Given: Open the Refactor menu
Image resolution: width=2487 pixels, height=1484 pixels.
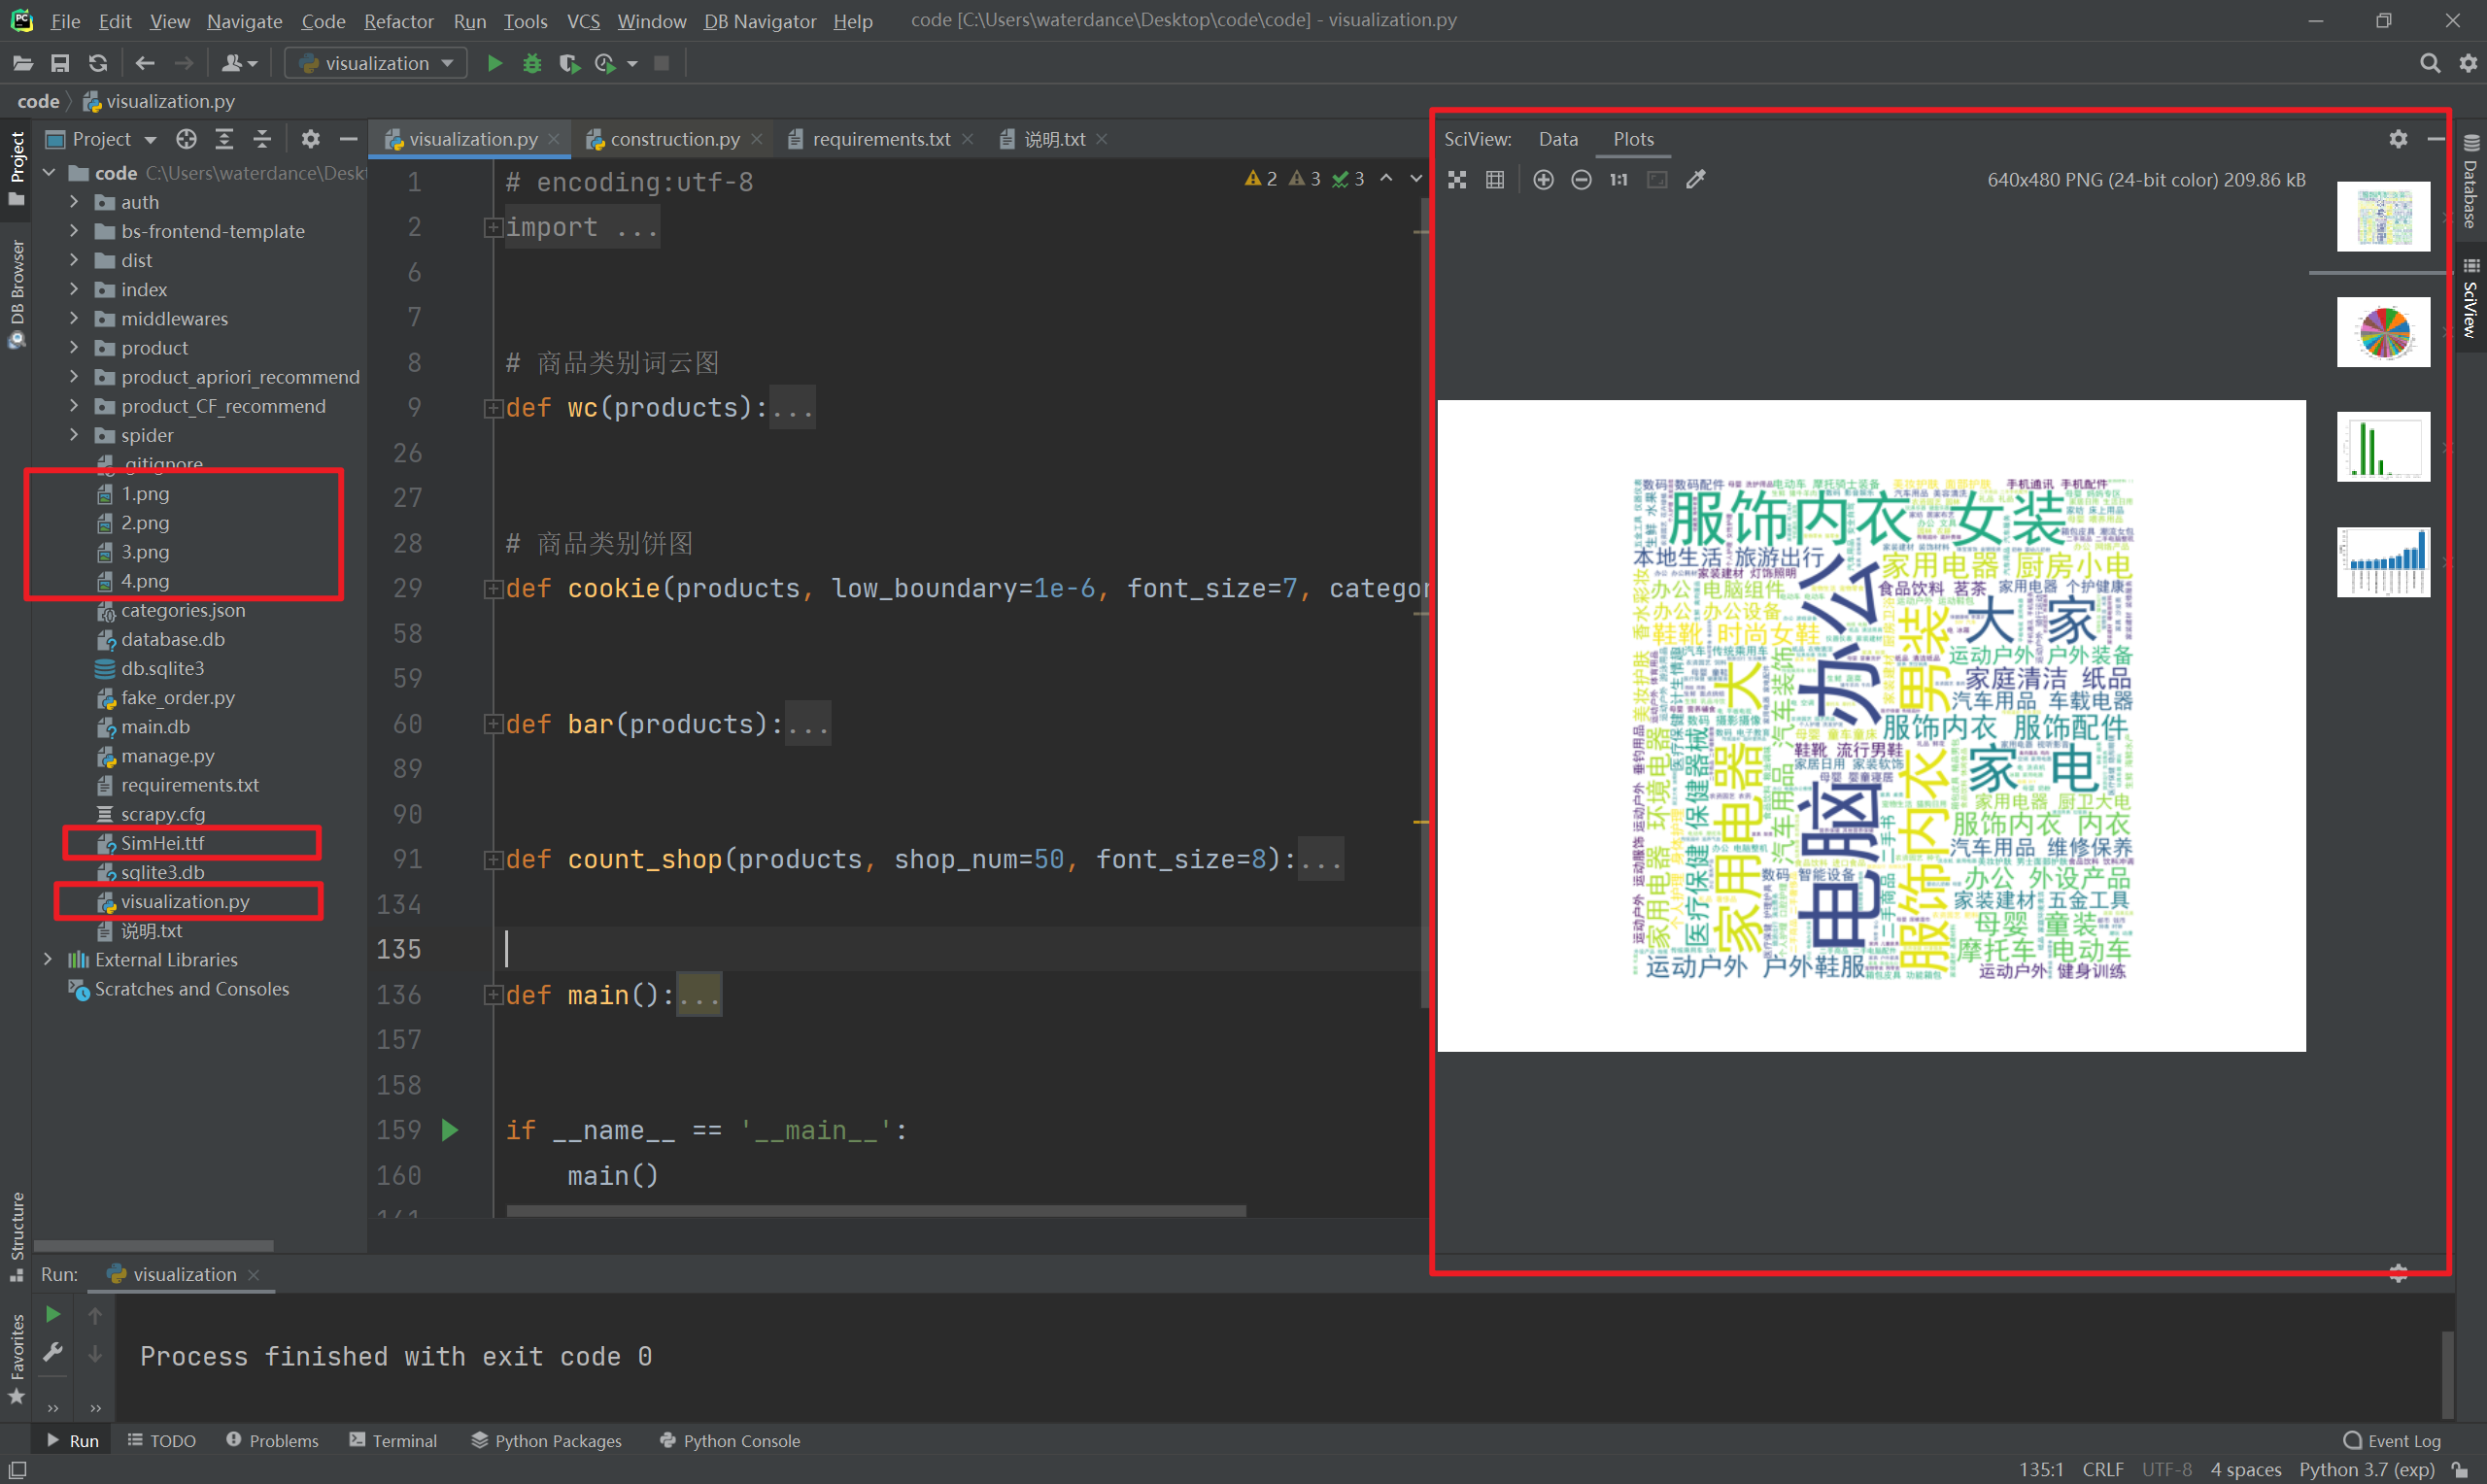Looking at the screenshot, I should pos(398,20).
